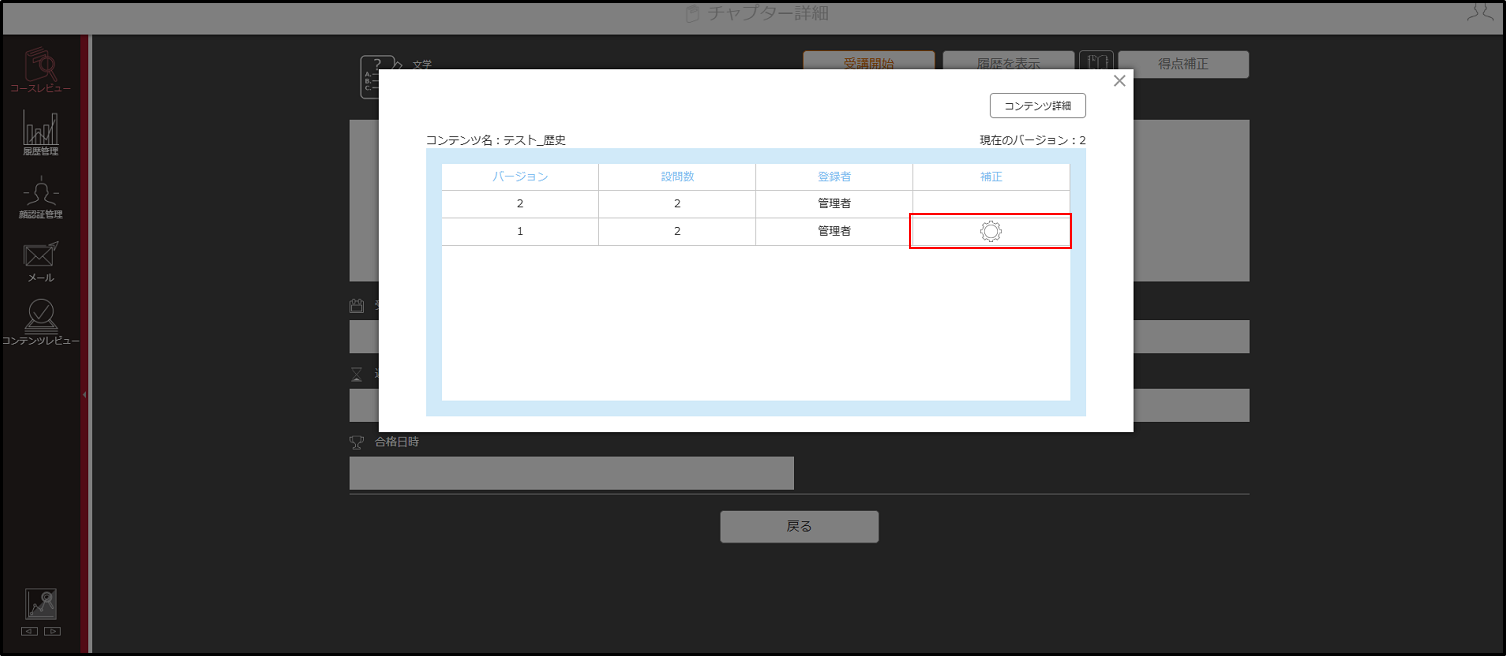Click the chart analysis icon at sidebar bottom
Viewport: 1506px width, 656px height.
tap(41, 604)
